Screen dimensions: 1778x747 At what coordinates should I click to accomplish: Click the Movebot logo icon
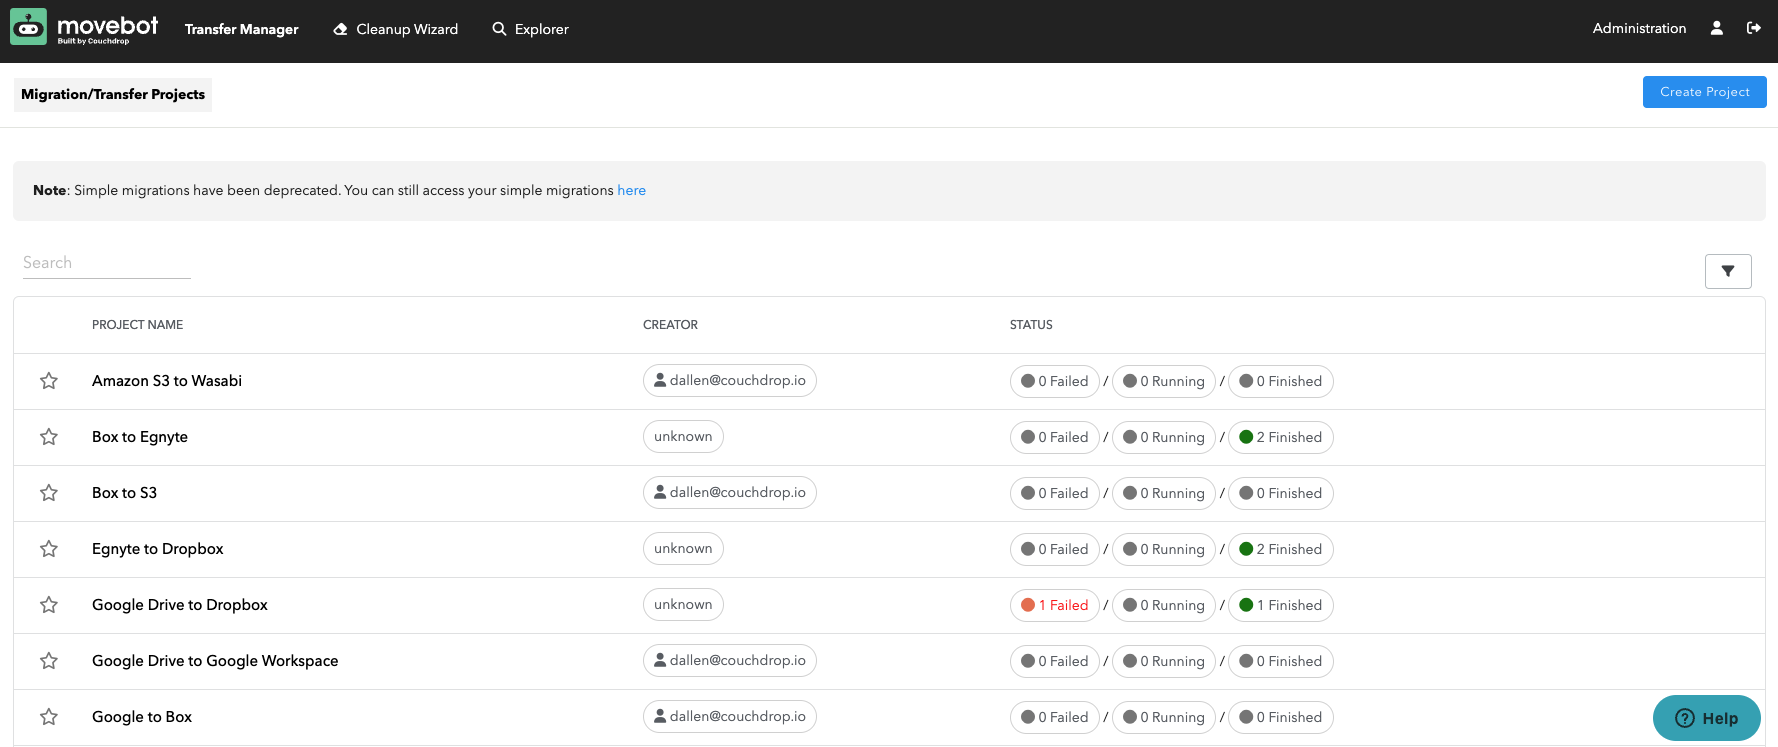coord(29,28)
